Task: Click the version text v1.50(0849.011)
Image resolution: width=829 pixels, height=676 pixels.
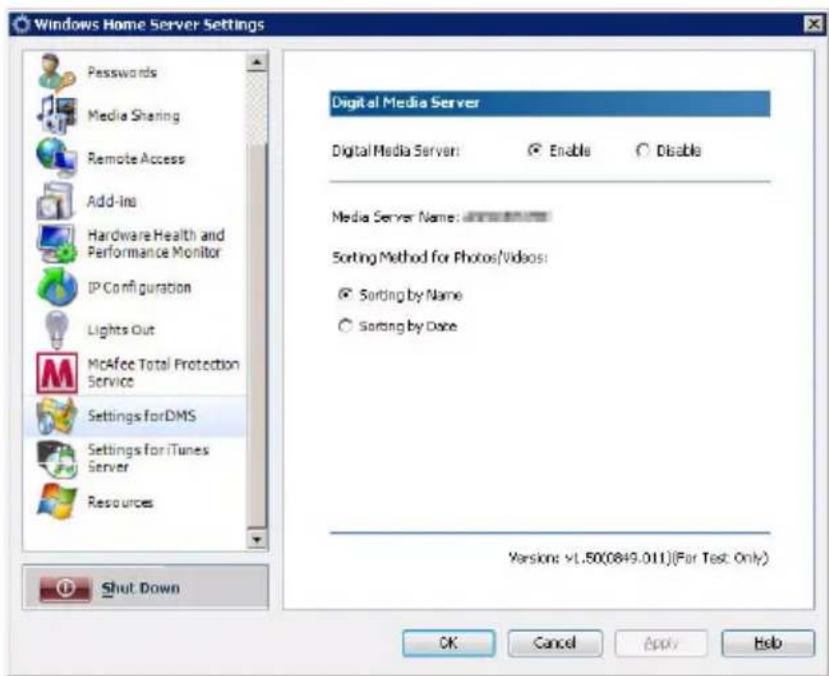Action: pyautogui.click(x=618, y=558)
